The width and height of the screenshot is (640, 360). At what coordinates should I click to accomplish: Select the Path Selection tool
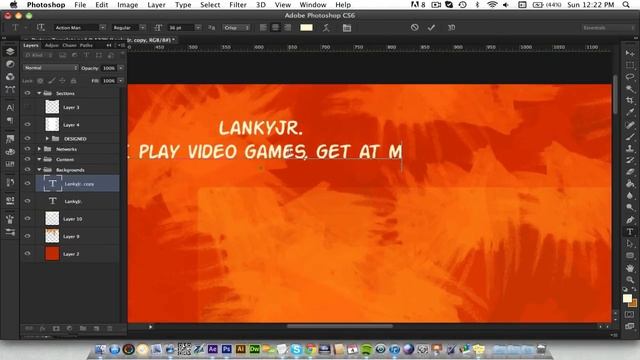630,244
